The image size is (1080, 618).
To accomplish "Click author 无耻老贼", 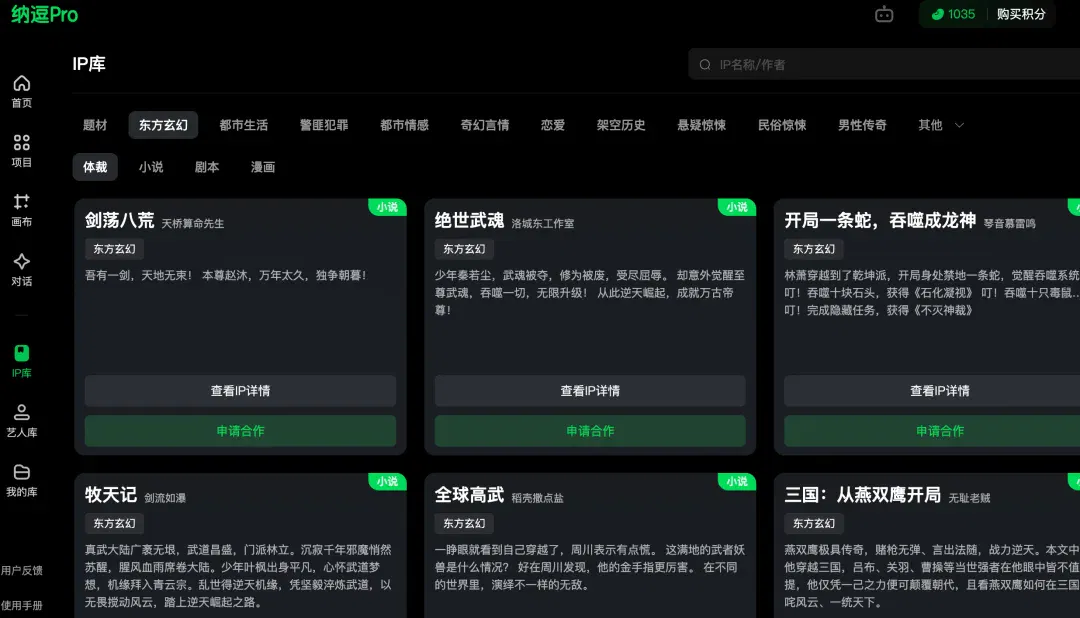I will [x=969, y=497].
